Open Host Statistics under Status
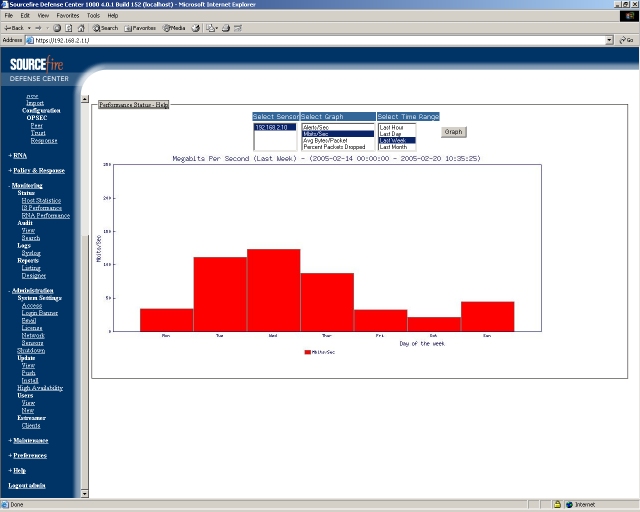The width and height of the screenshot is (640, 512). [x=41, y=200]
